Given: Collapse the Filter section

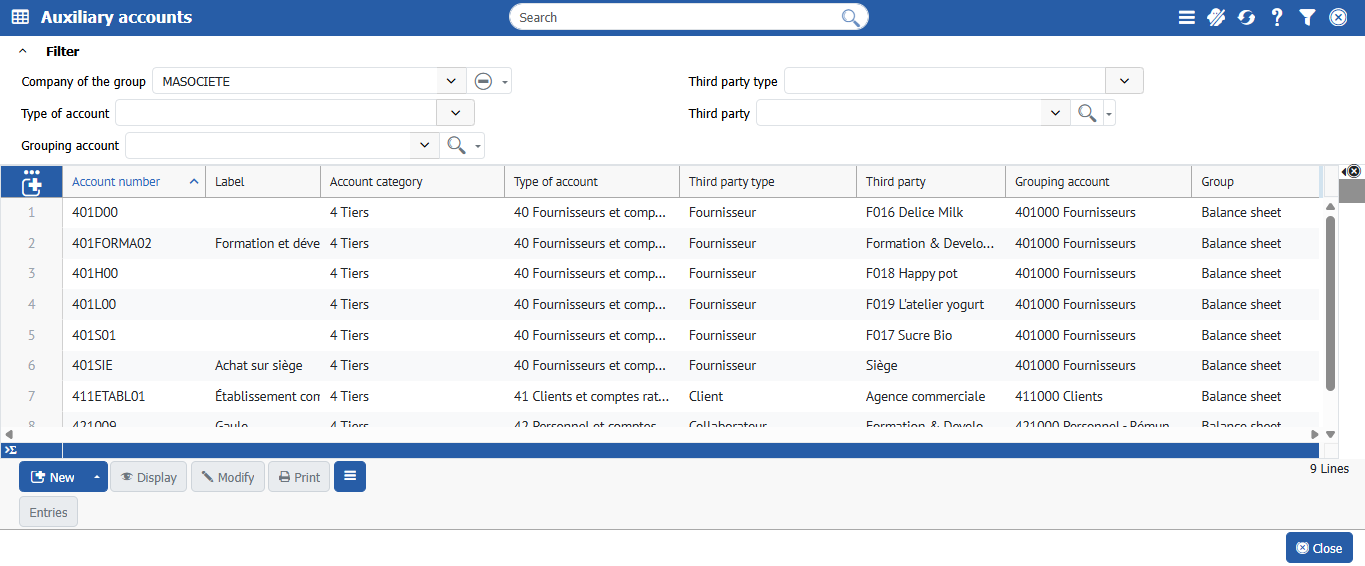Looking at the screenshot, I should tap(23, 51).
